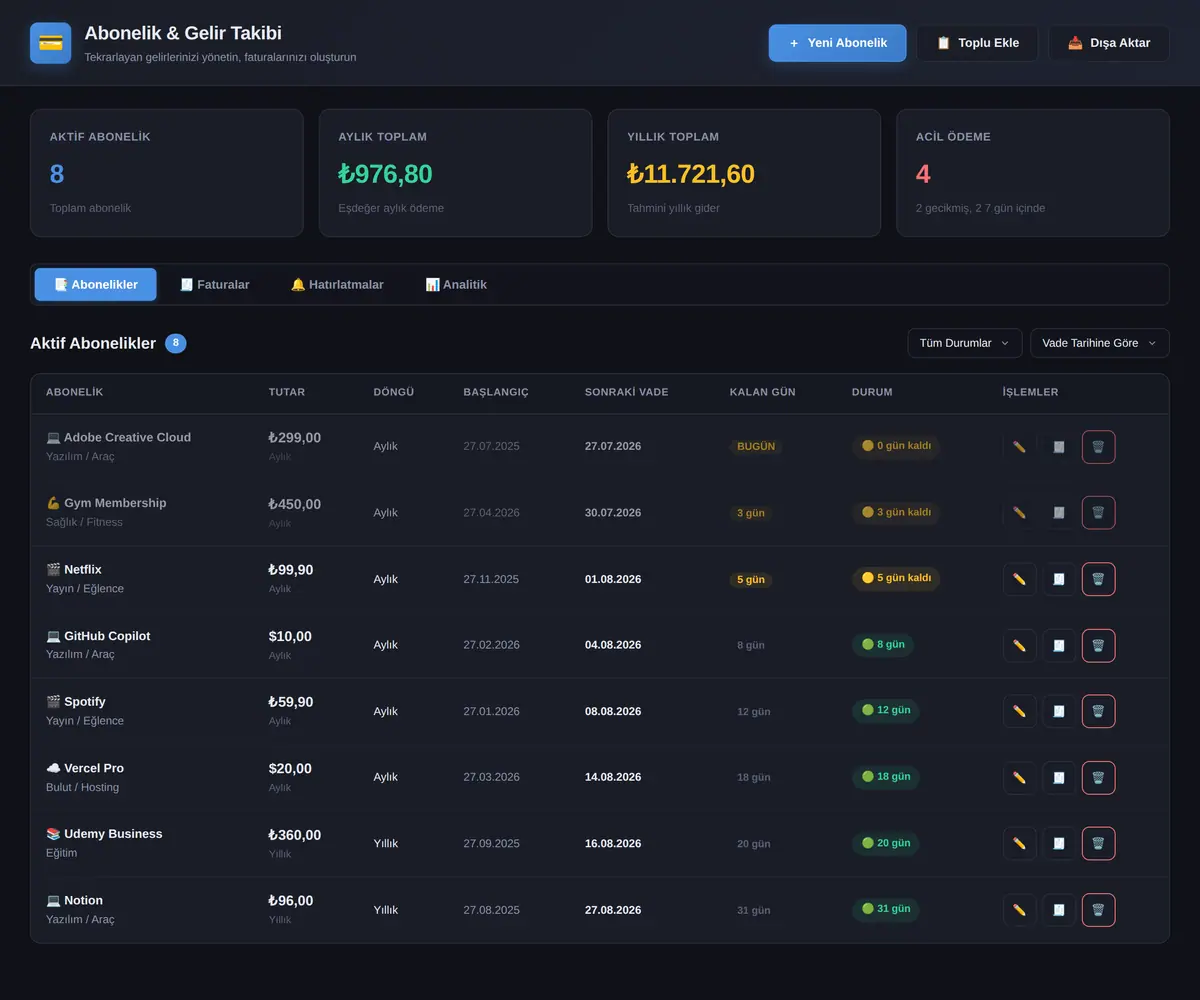Show the Analitik tab
The width and height of the screenshot is (1200, 1000).
456,284
